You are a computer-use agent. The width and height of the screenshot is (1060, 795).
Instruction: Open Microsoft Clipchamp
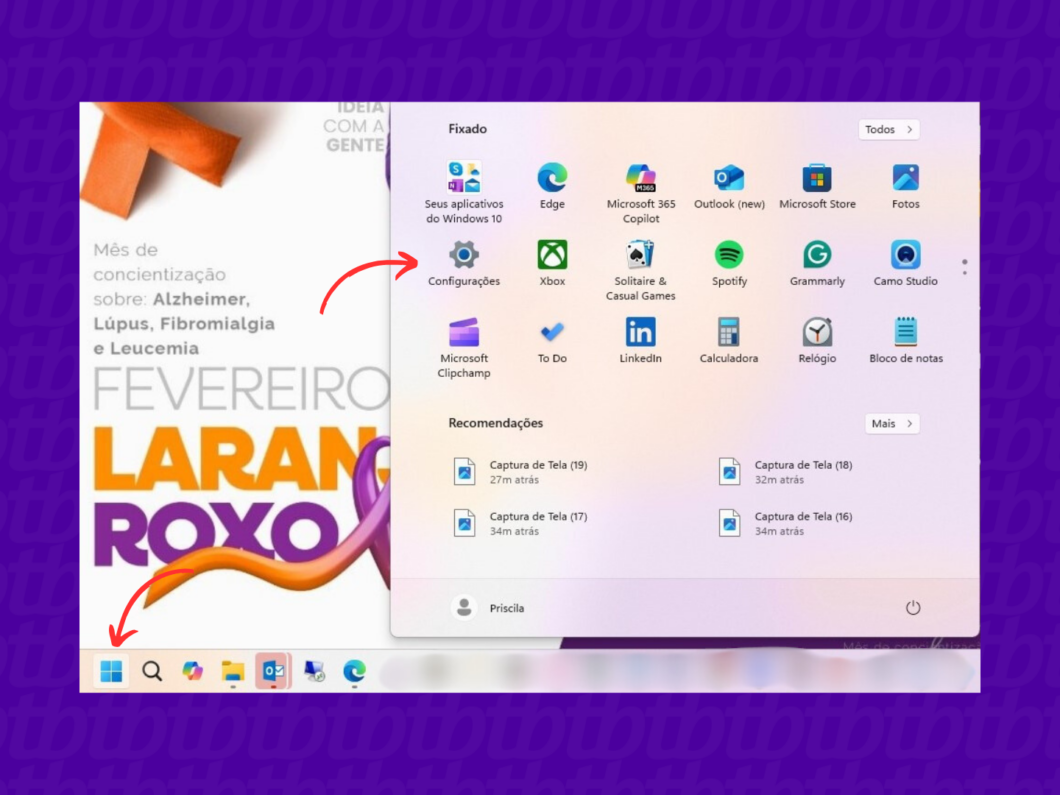click(x=464, y=333)
